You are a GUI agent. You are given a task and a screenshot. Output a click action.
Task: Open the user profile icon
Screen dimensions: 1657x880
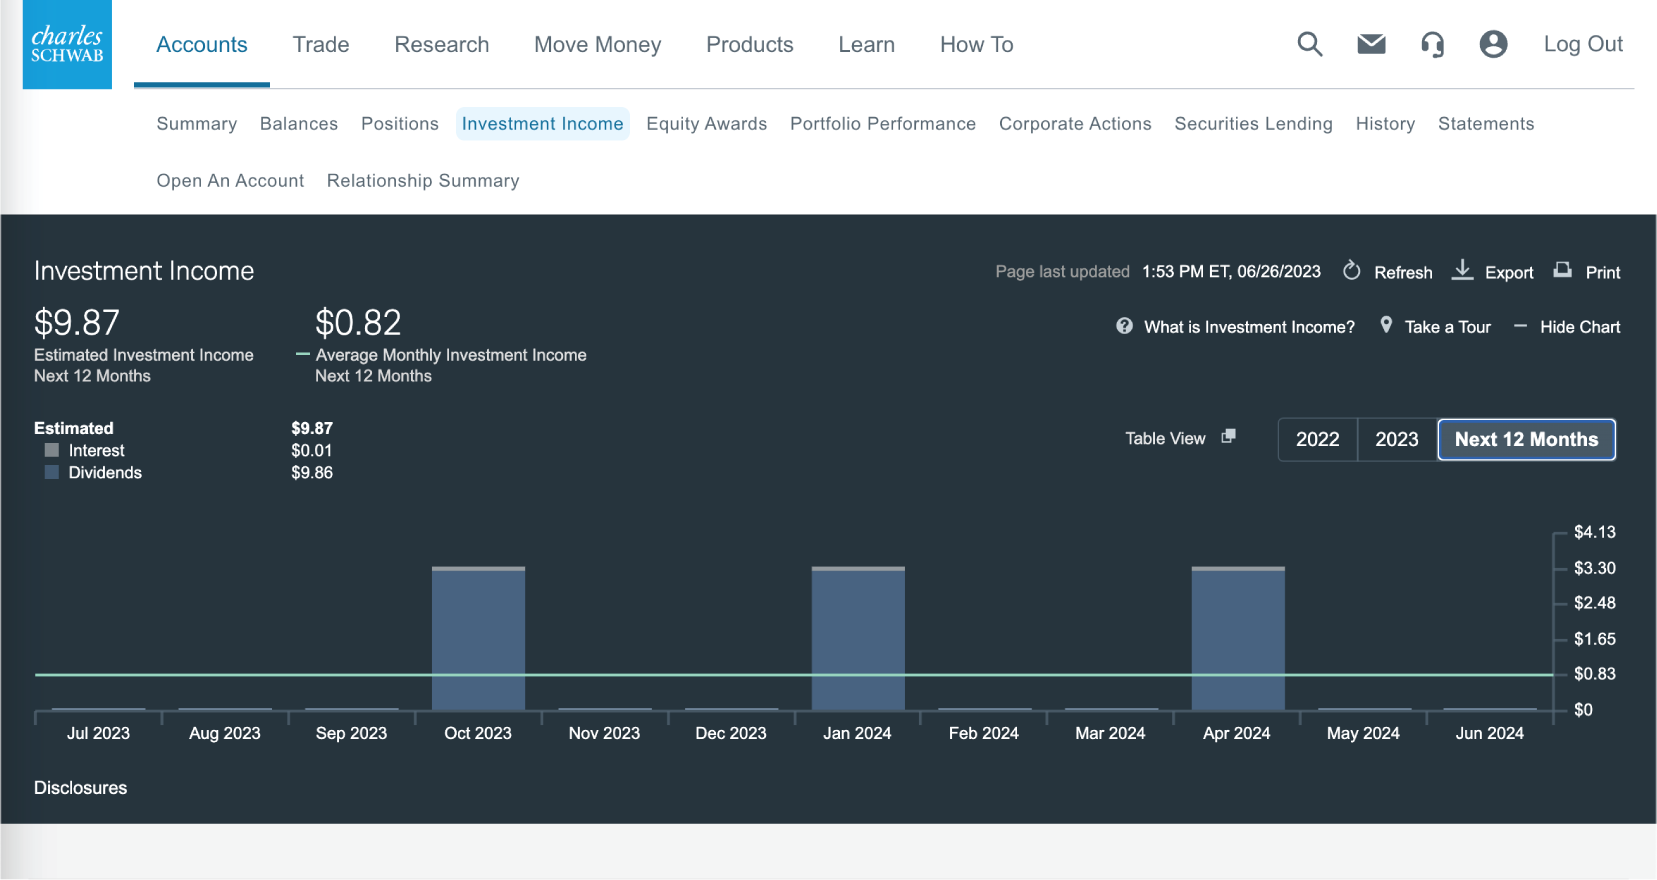click(x=1493, y=44)
